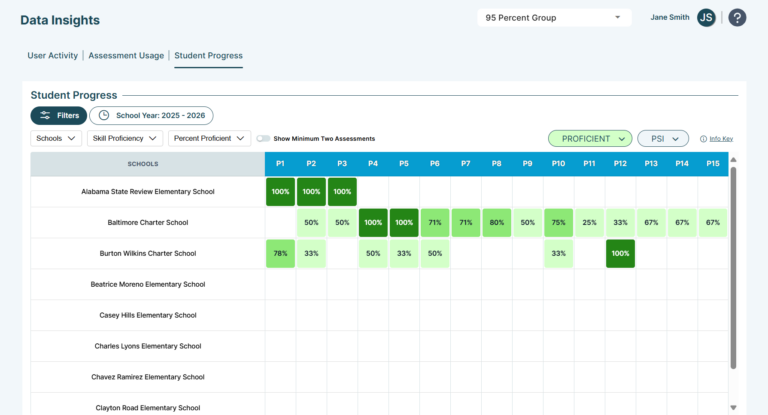
Task: Toggle Show Minimum Two Assessments switch
Action: [x=264, y=139]
